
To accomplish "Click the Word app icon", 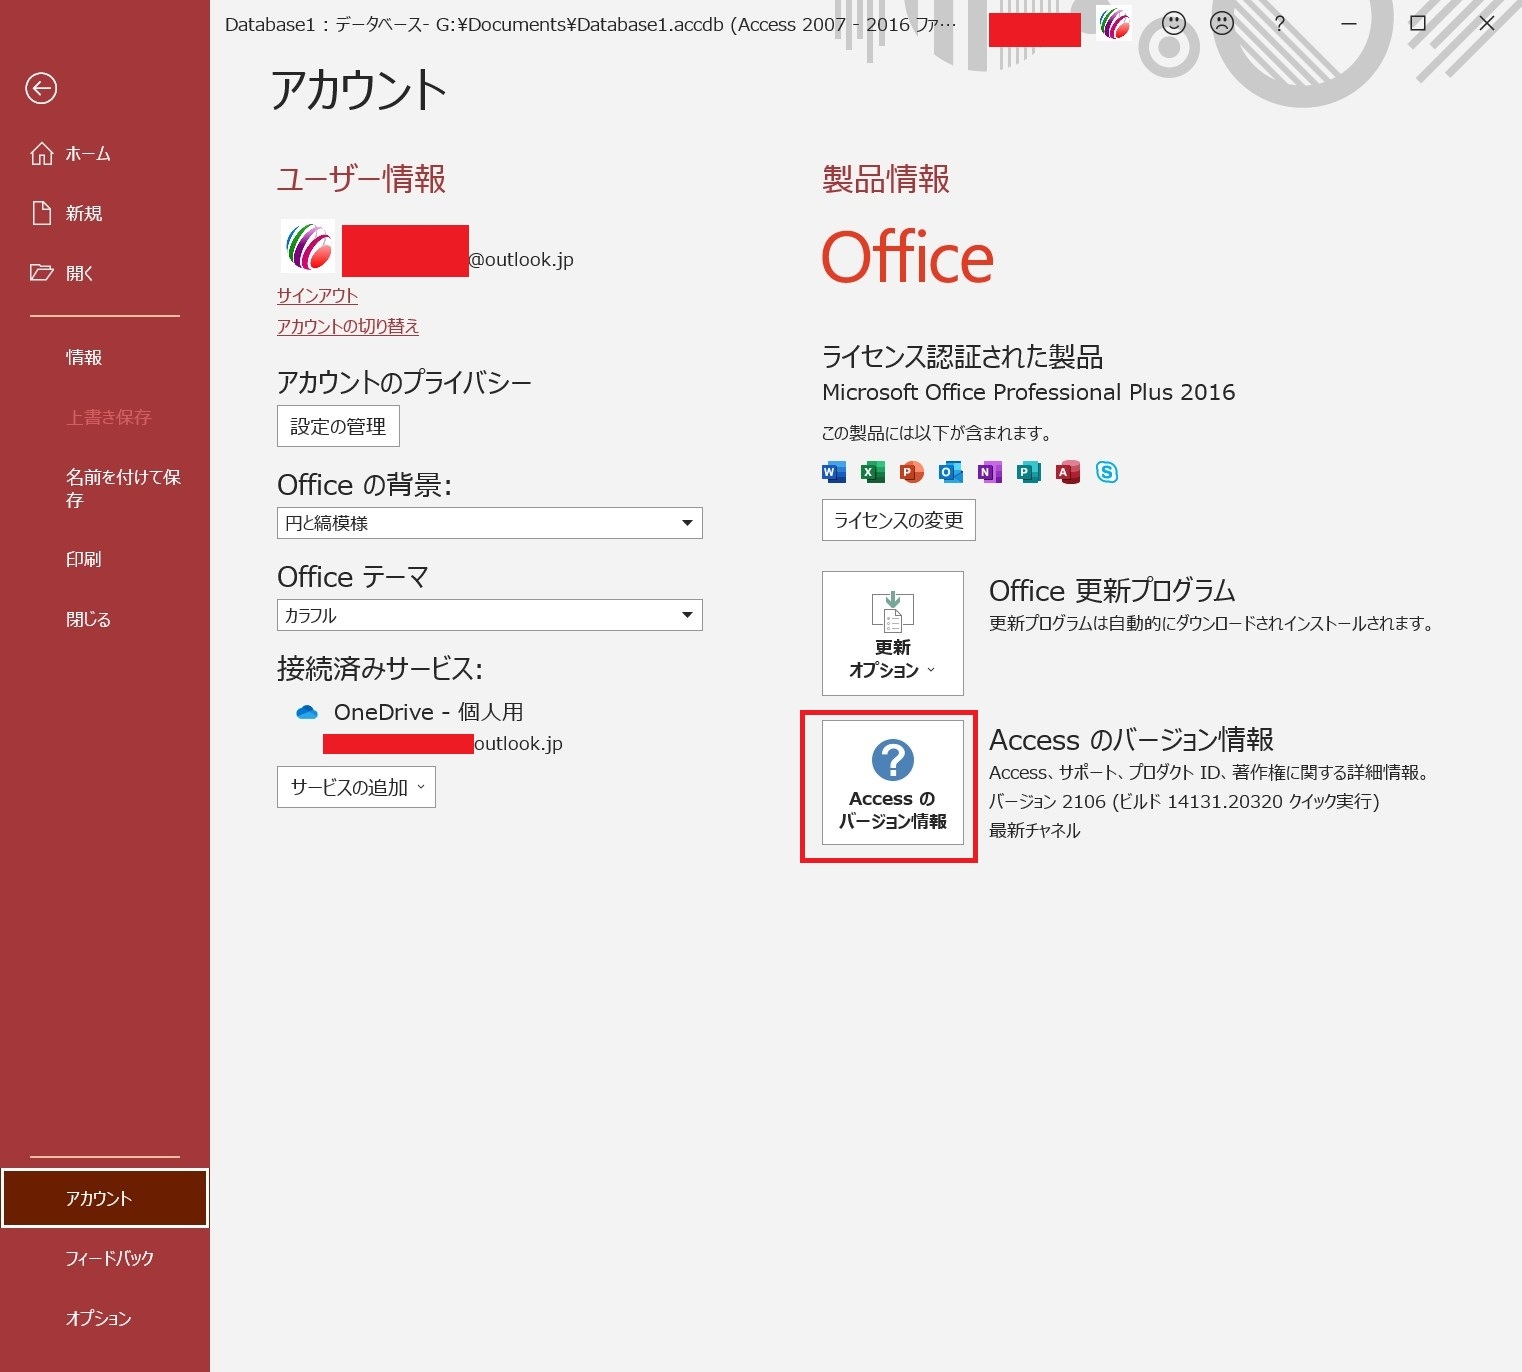I will tap(833, 473).
